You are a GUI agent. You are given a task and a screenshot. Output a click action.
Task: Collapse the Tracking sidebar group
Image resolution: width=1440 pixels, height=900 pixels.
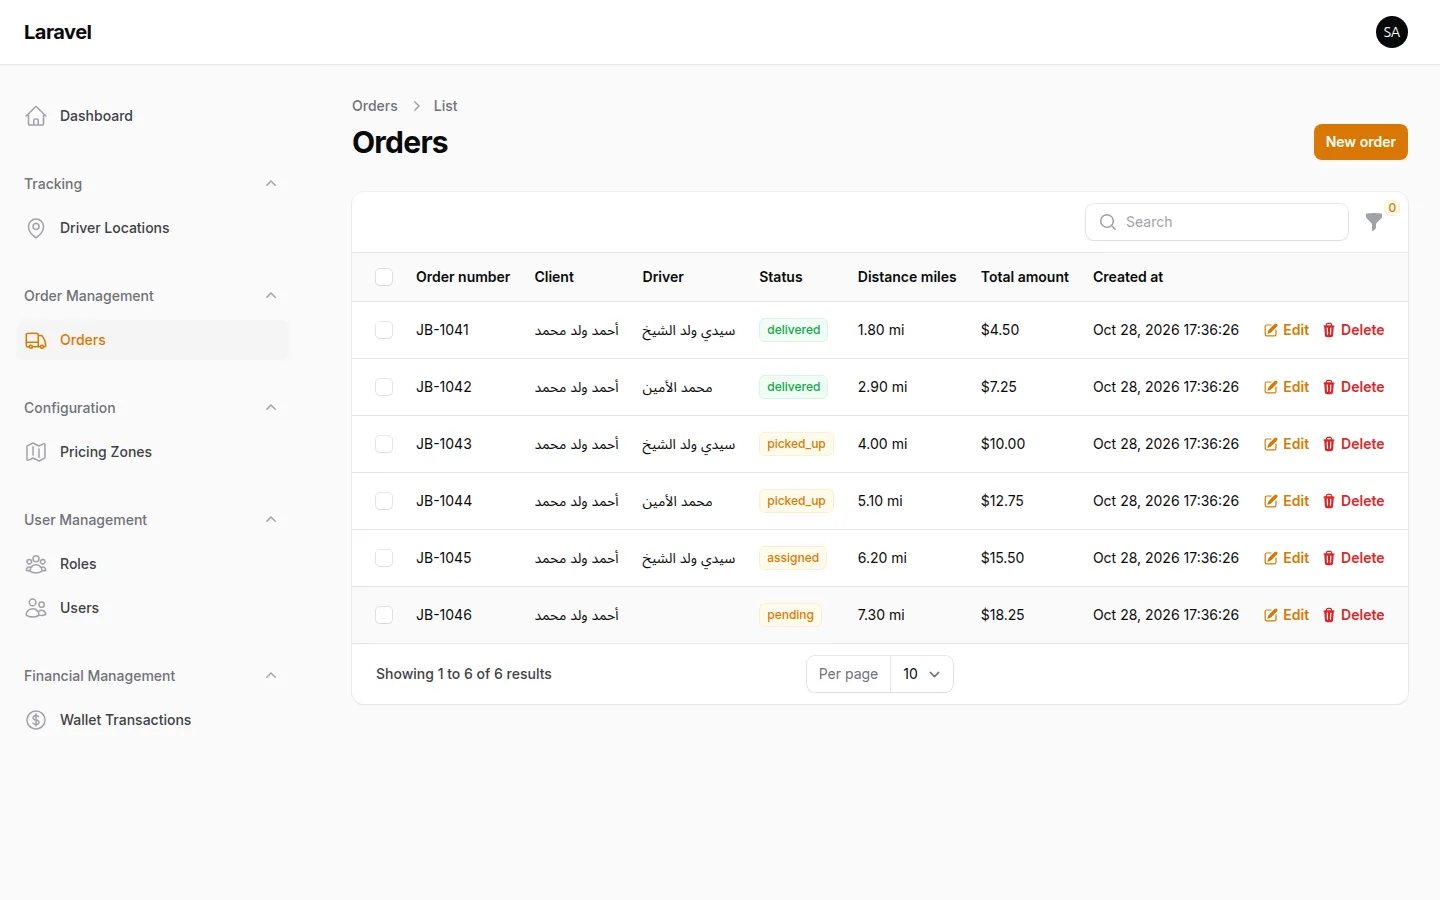[x=271, y=184]
